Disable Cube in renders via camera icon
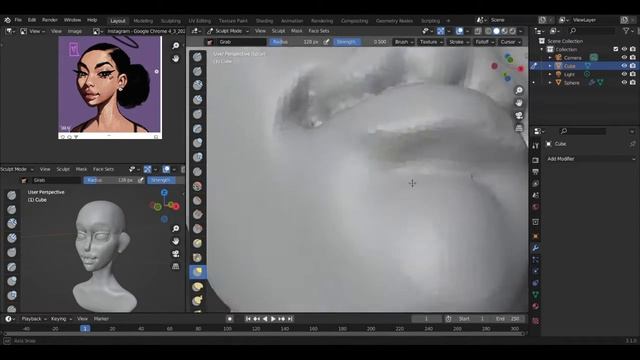The height and width of the screenshot is (360, 640). pyautogui.click(x=633, y=66)
